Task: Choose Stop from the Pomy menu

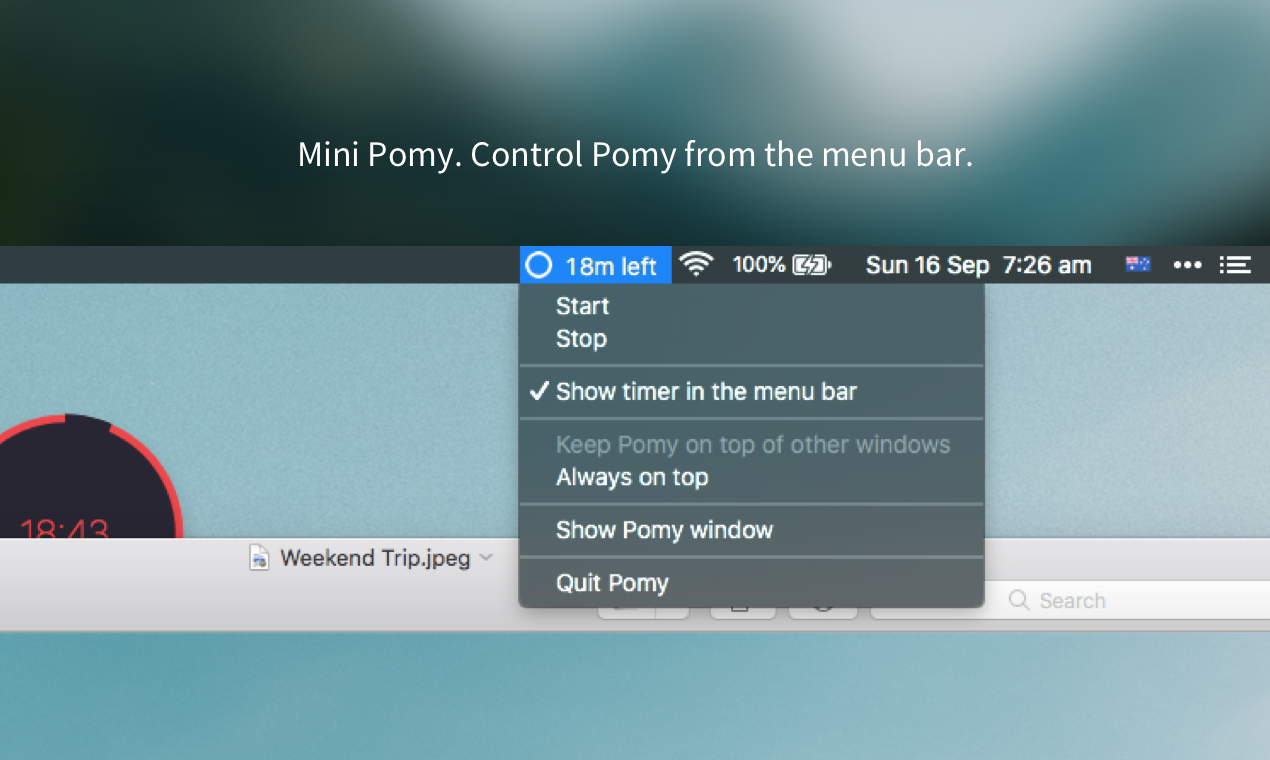Action: (x=751, y=339)
